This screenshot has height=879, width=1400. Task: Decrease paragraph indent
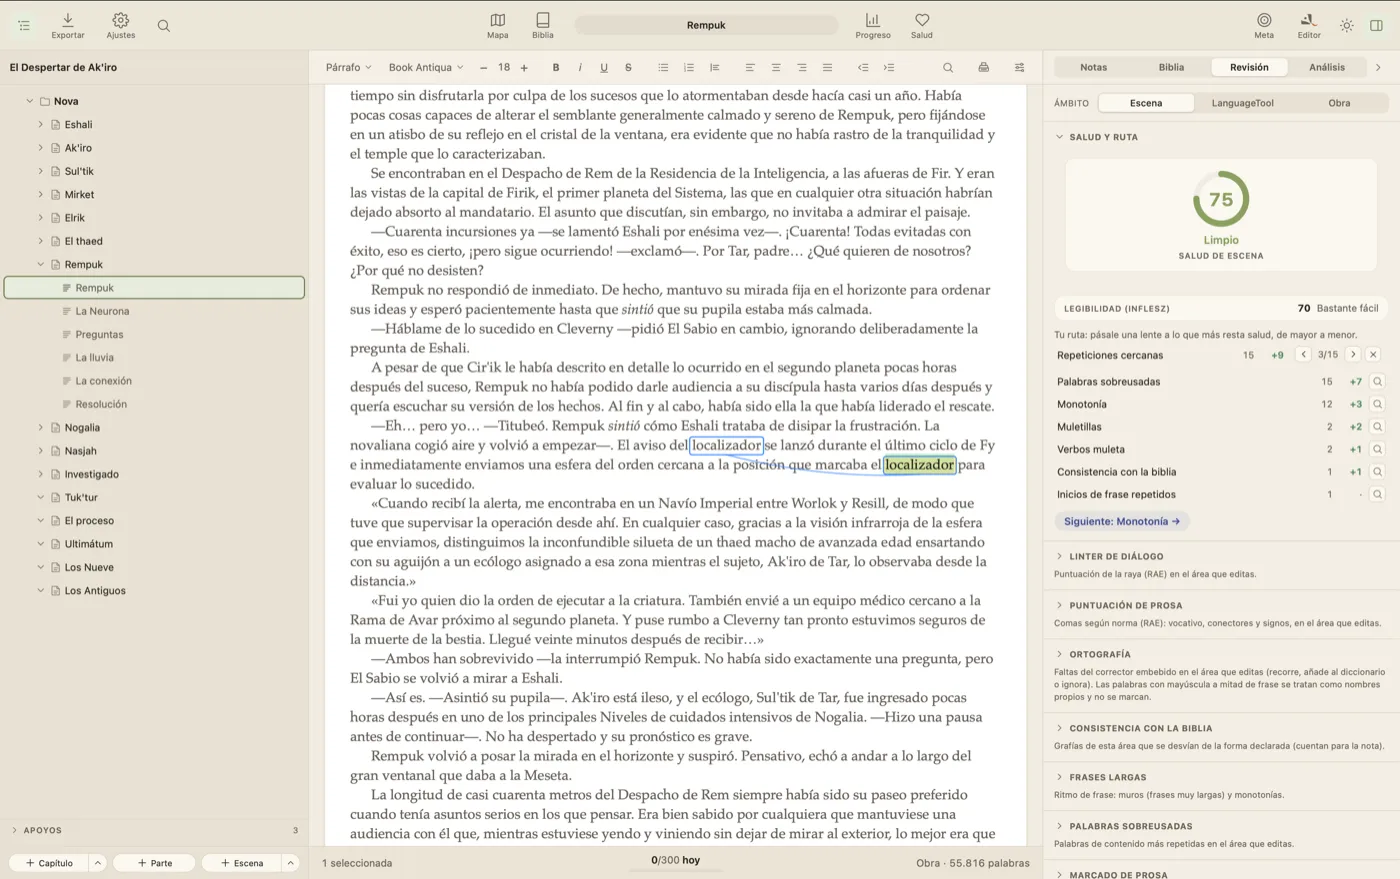click(863, 68)
